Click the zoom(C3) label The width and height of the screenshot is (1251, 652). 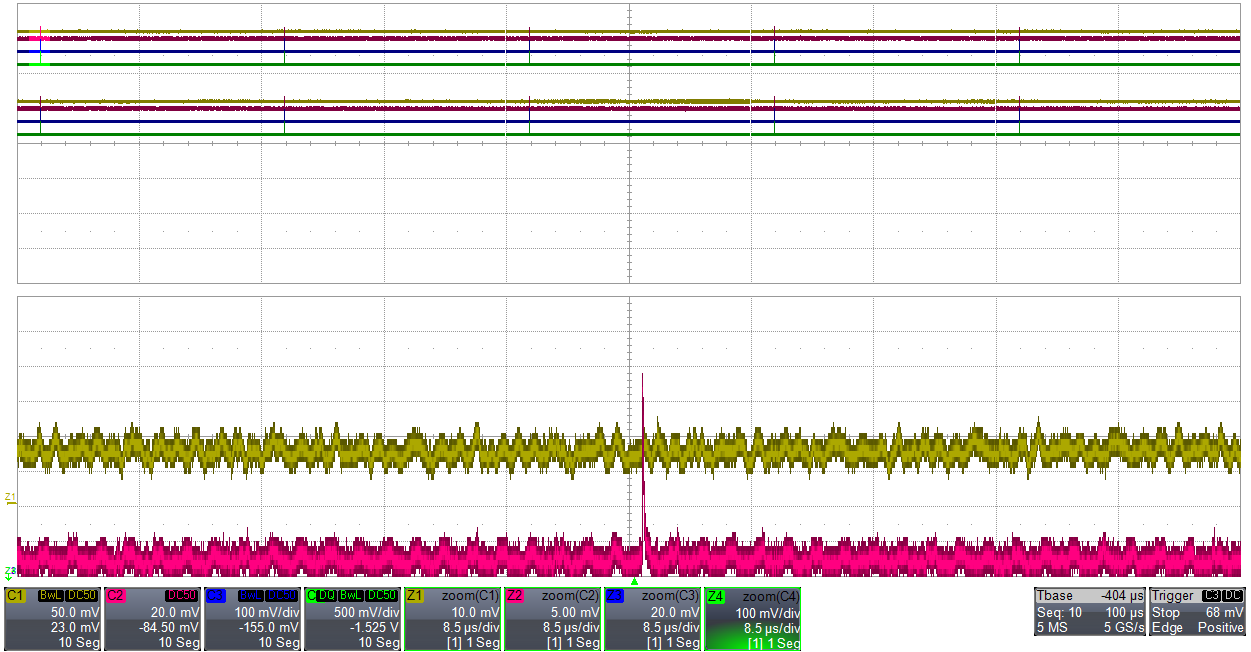(670, 596)
